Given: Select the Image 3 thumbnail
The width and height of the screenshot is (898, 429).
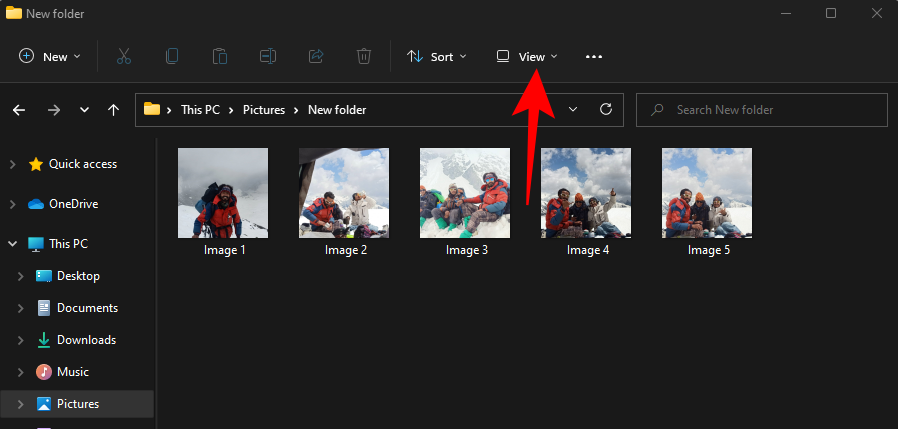Looking at the screenshot, I should (x=466, y=193).
